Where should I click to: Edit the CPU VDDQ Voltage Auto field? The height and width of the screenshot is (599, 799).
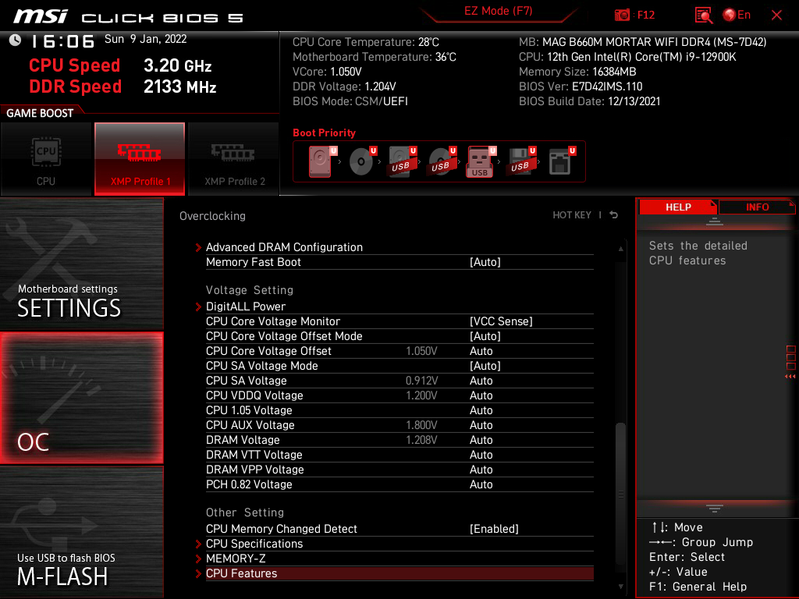[x=481, y=395]
